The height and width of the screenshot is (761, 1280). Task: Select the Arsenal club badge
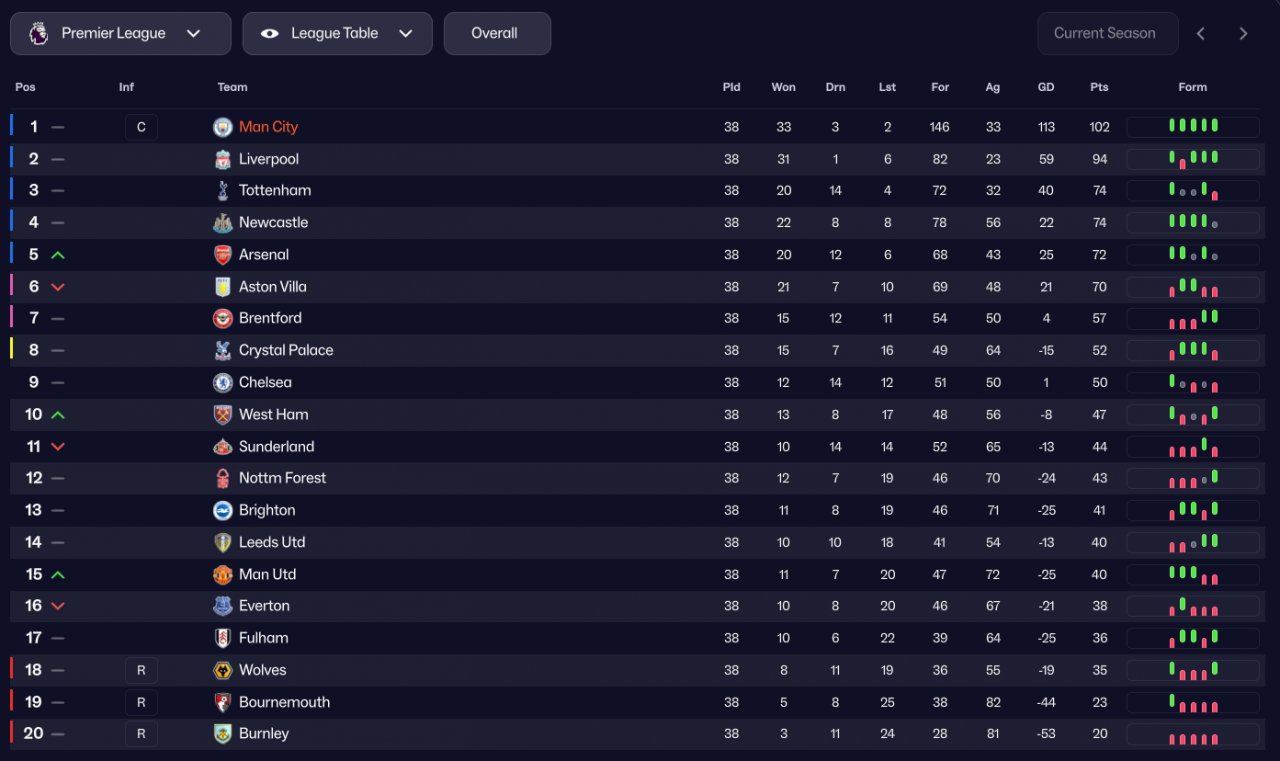223,255
